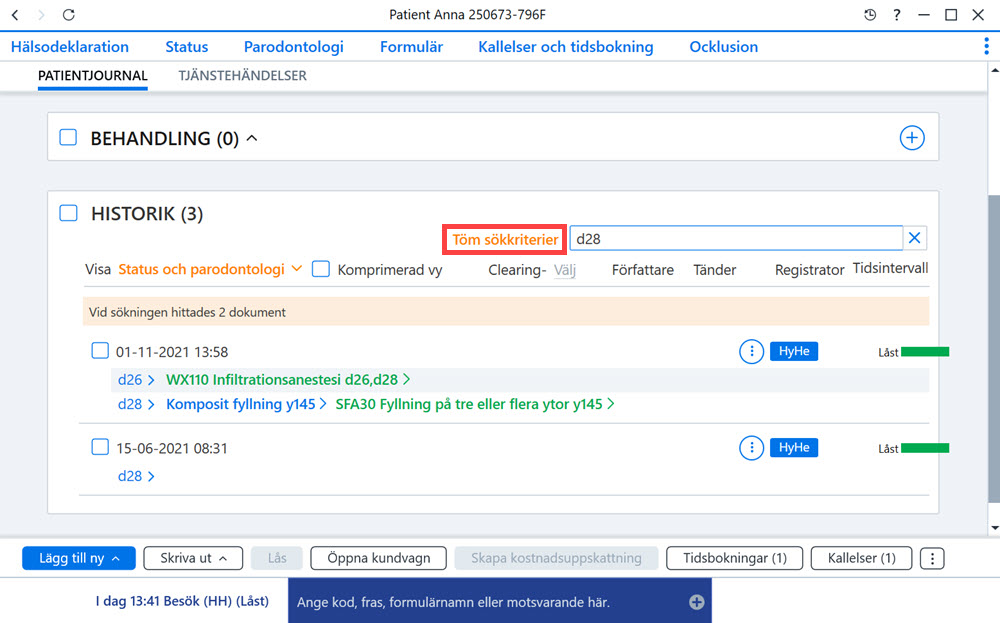The width and height of the screenshot is (1000, 623).
Task: Click the Töm sökkriterier link
Action: click(x=505, y=240)
